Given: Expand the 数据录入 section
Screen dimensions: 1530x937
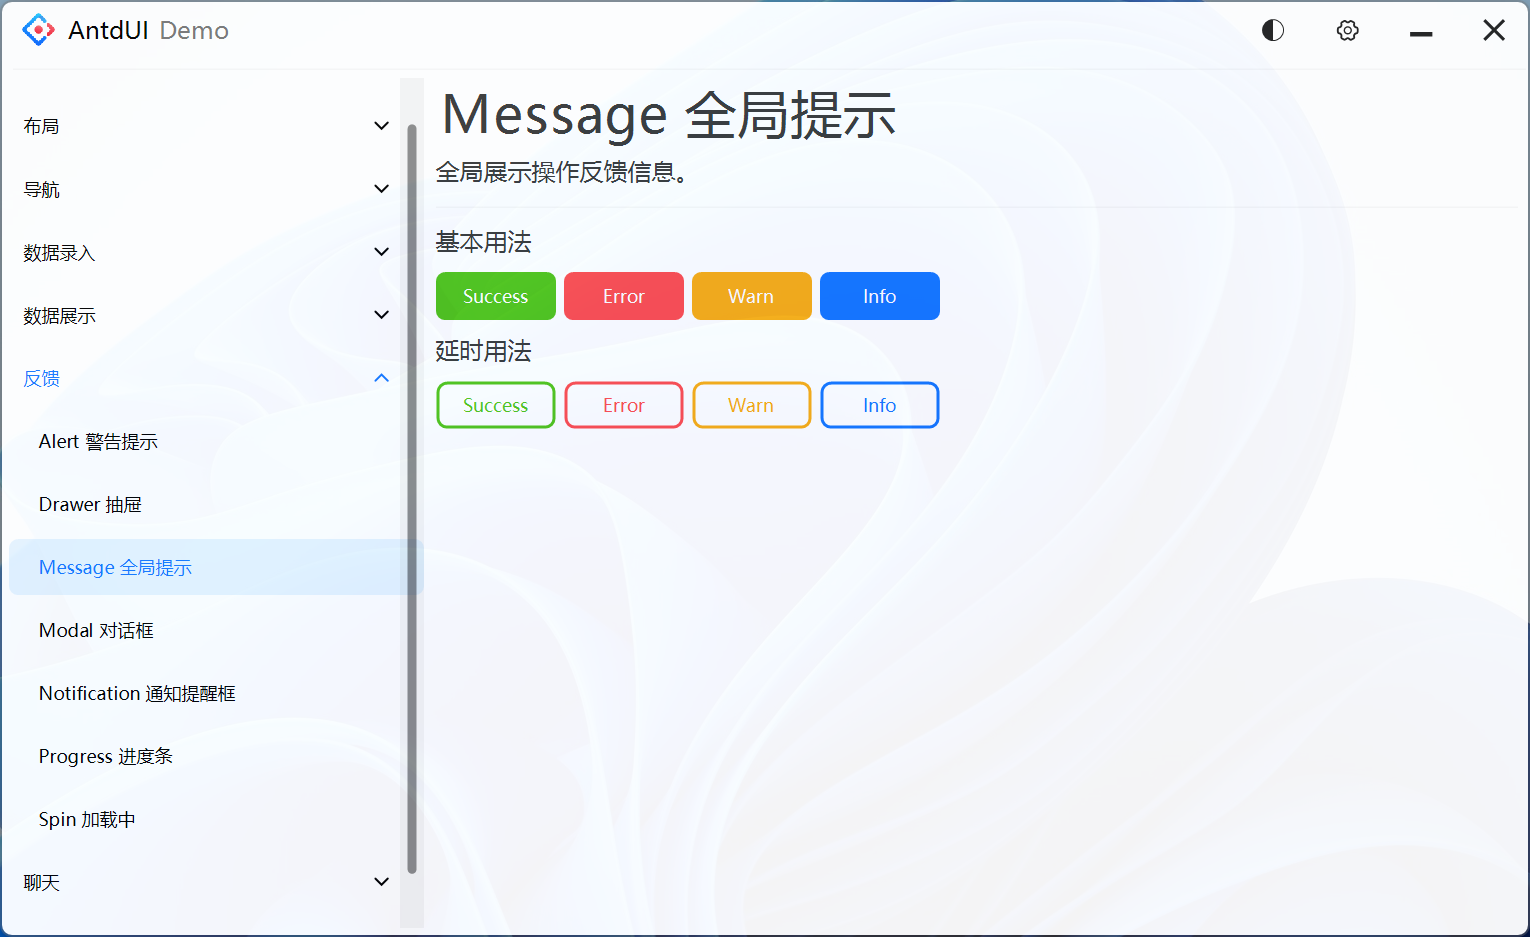Looking at the screenshot, I should coord(200,252).
